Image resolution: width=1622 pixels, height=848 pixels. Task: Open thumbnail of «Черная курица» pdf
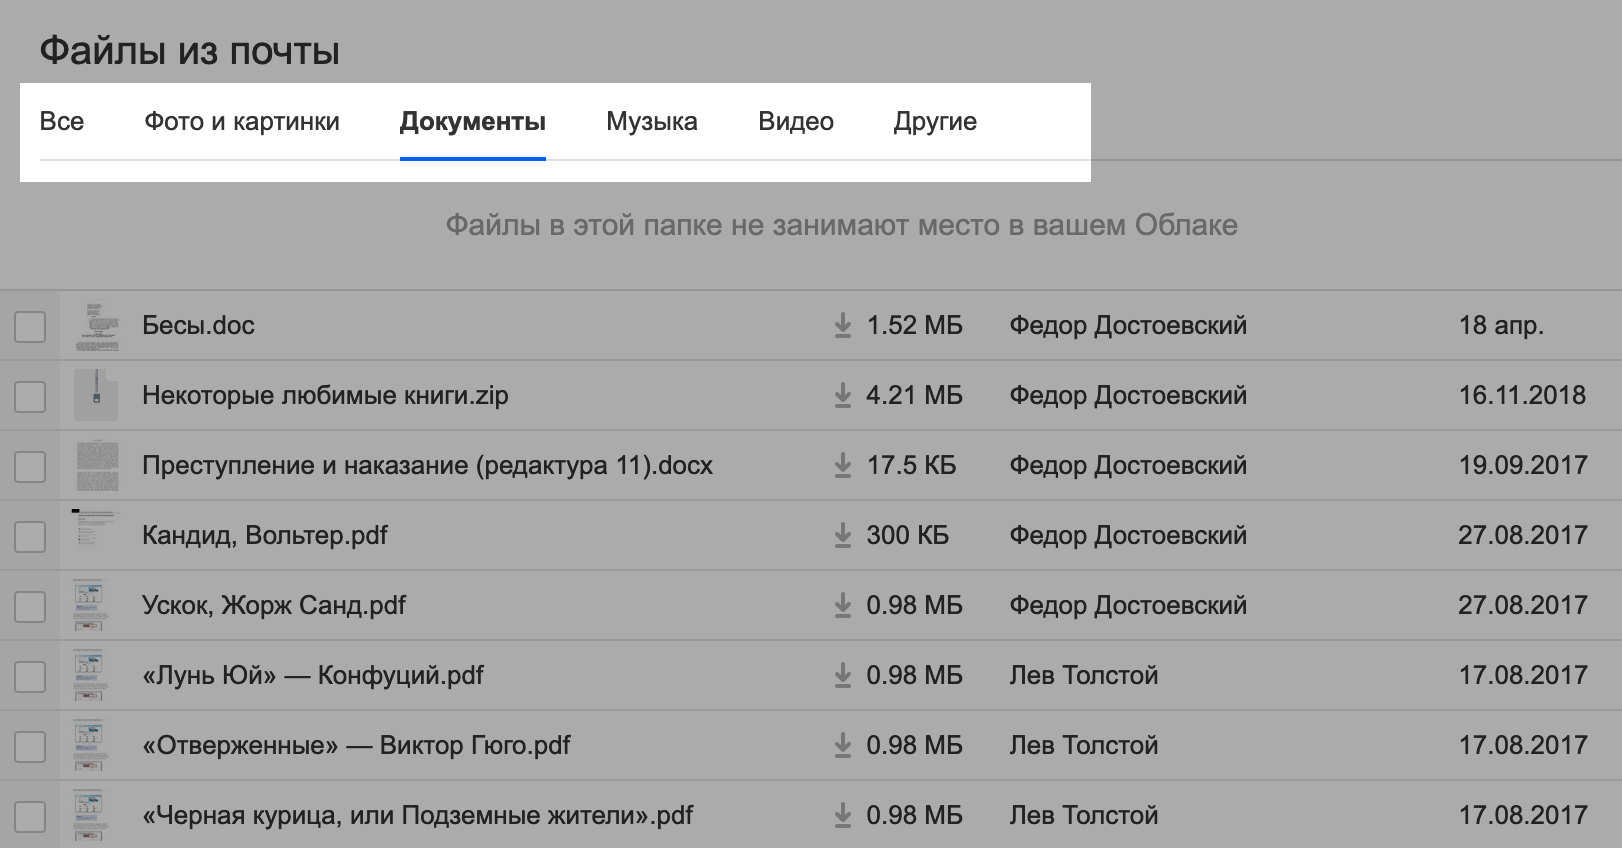click(x=89, y=815)
